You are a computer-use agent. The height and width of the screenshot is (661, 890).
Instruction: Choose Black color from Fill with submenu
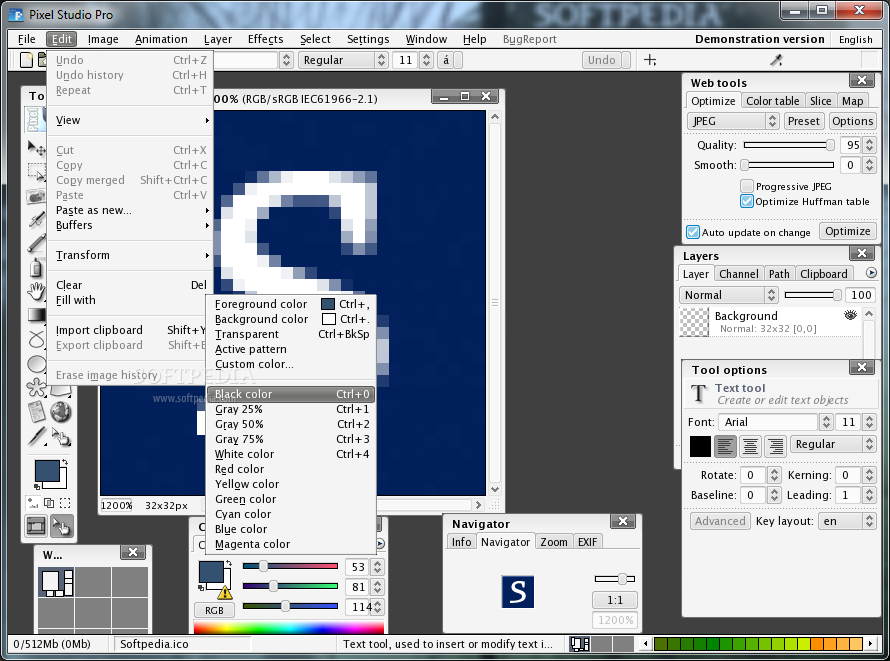291,394
